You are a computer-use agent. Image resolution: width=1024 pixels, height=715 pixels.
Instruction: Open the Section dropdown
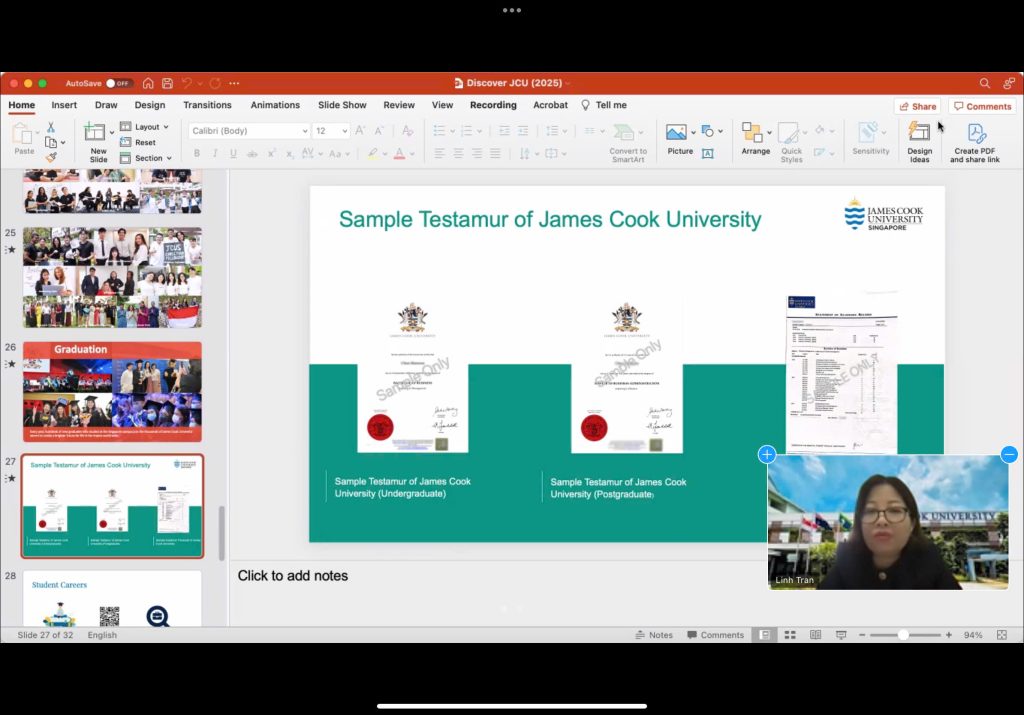pos(146,158)
